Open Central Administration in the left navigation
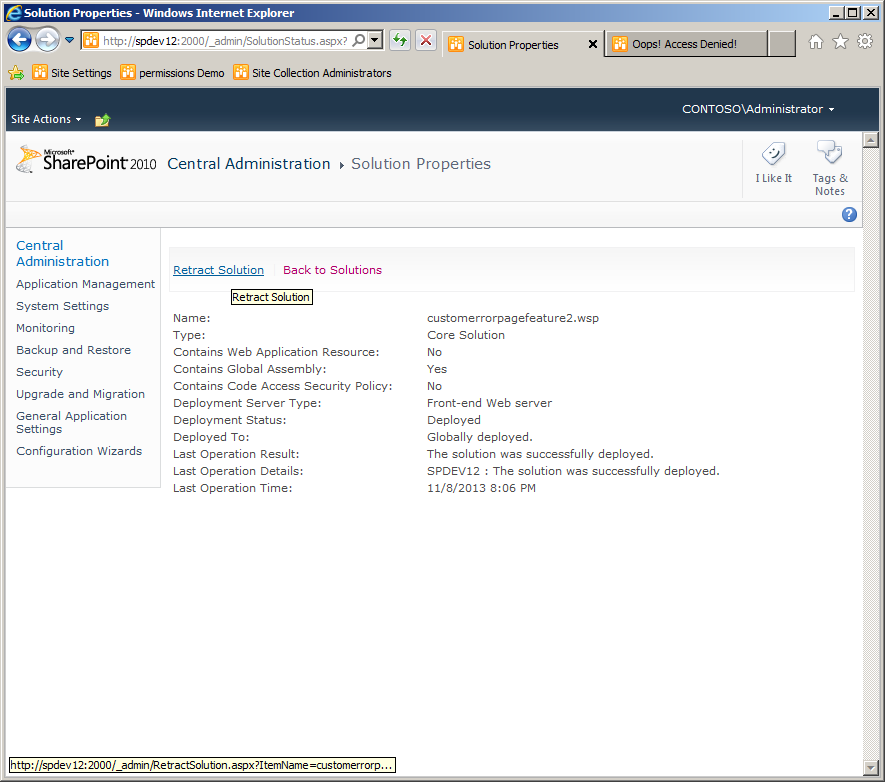 point(63,253)
